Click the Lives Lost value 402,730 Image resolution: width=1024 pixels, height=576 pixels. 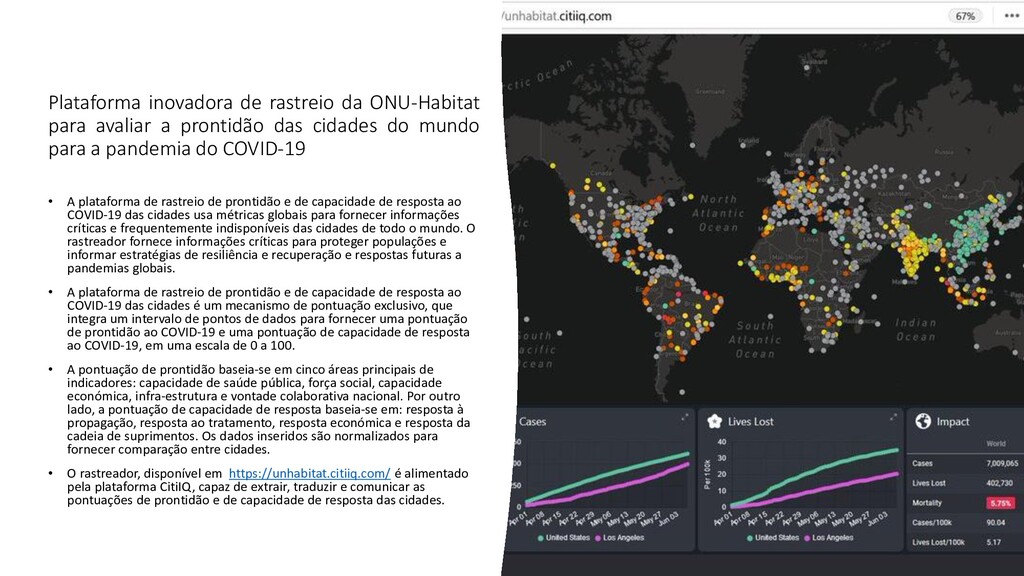[x=999, y=483]
